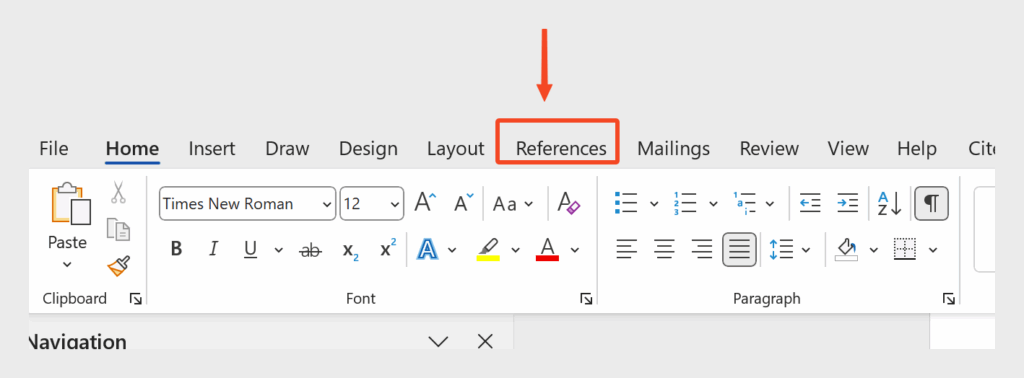Open the Layout tab
Image resolution: width=1024 pixels, height=378 pixels.
pos(455,148)
